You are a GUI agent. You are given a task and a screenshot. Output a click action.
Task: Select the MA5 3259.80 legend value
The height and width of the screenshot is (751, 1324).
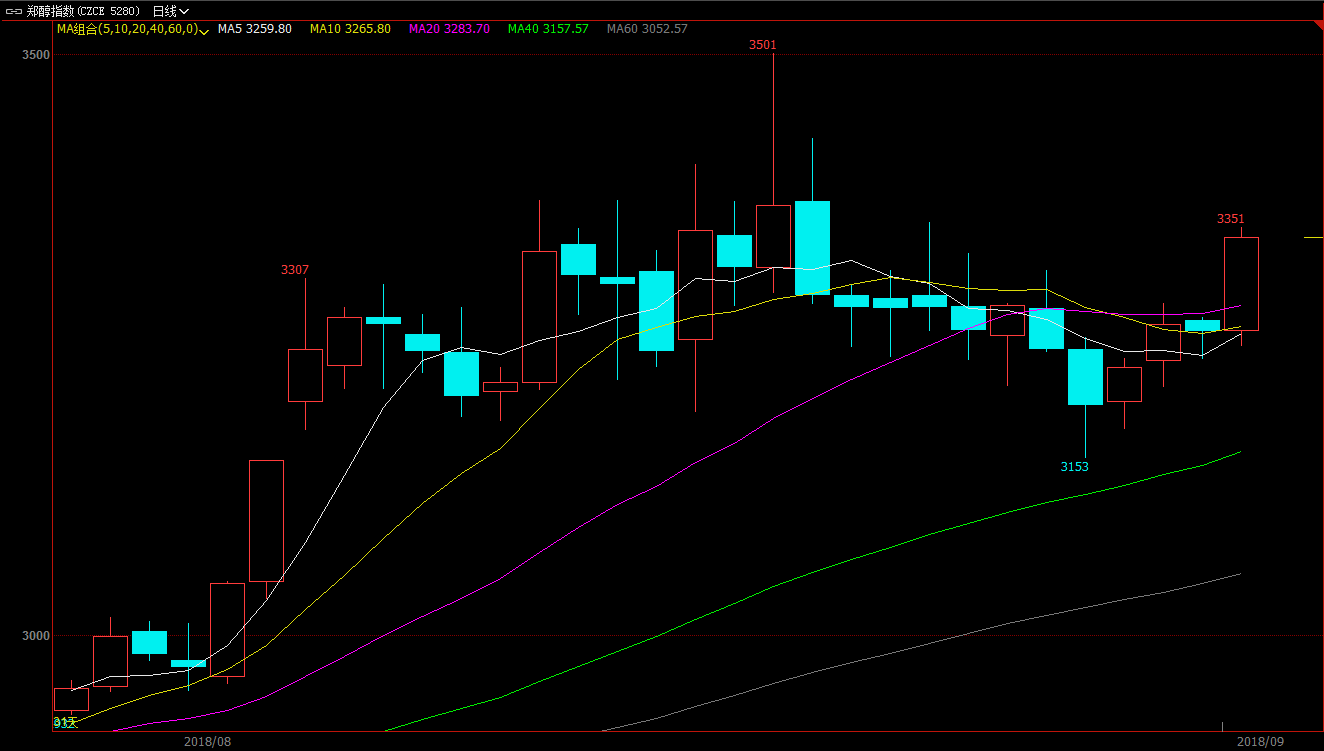tap(255, 29)
